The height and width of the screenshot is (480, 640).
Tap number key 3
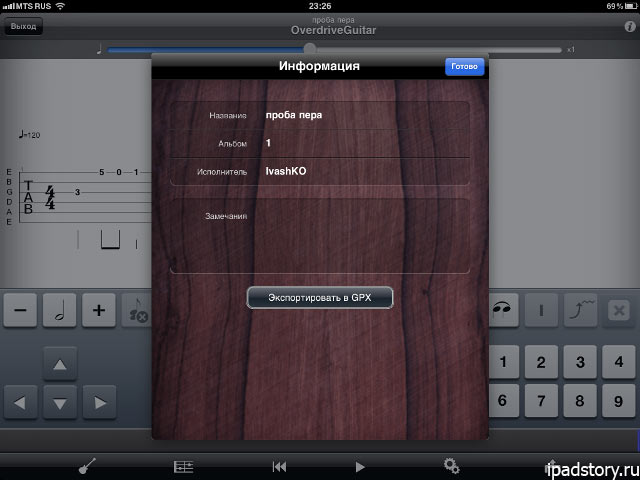[x=580, y=362]
